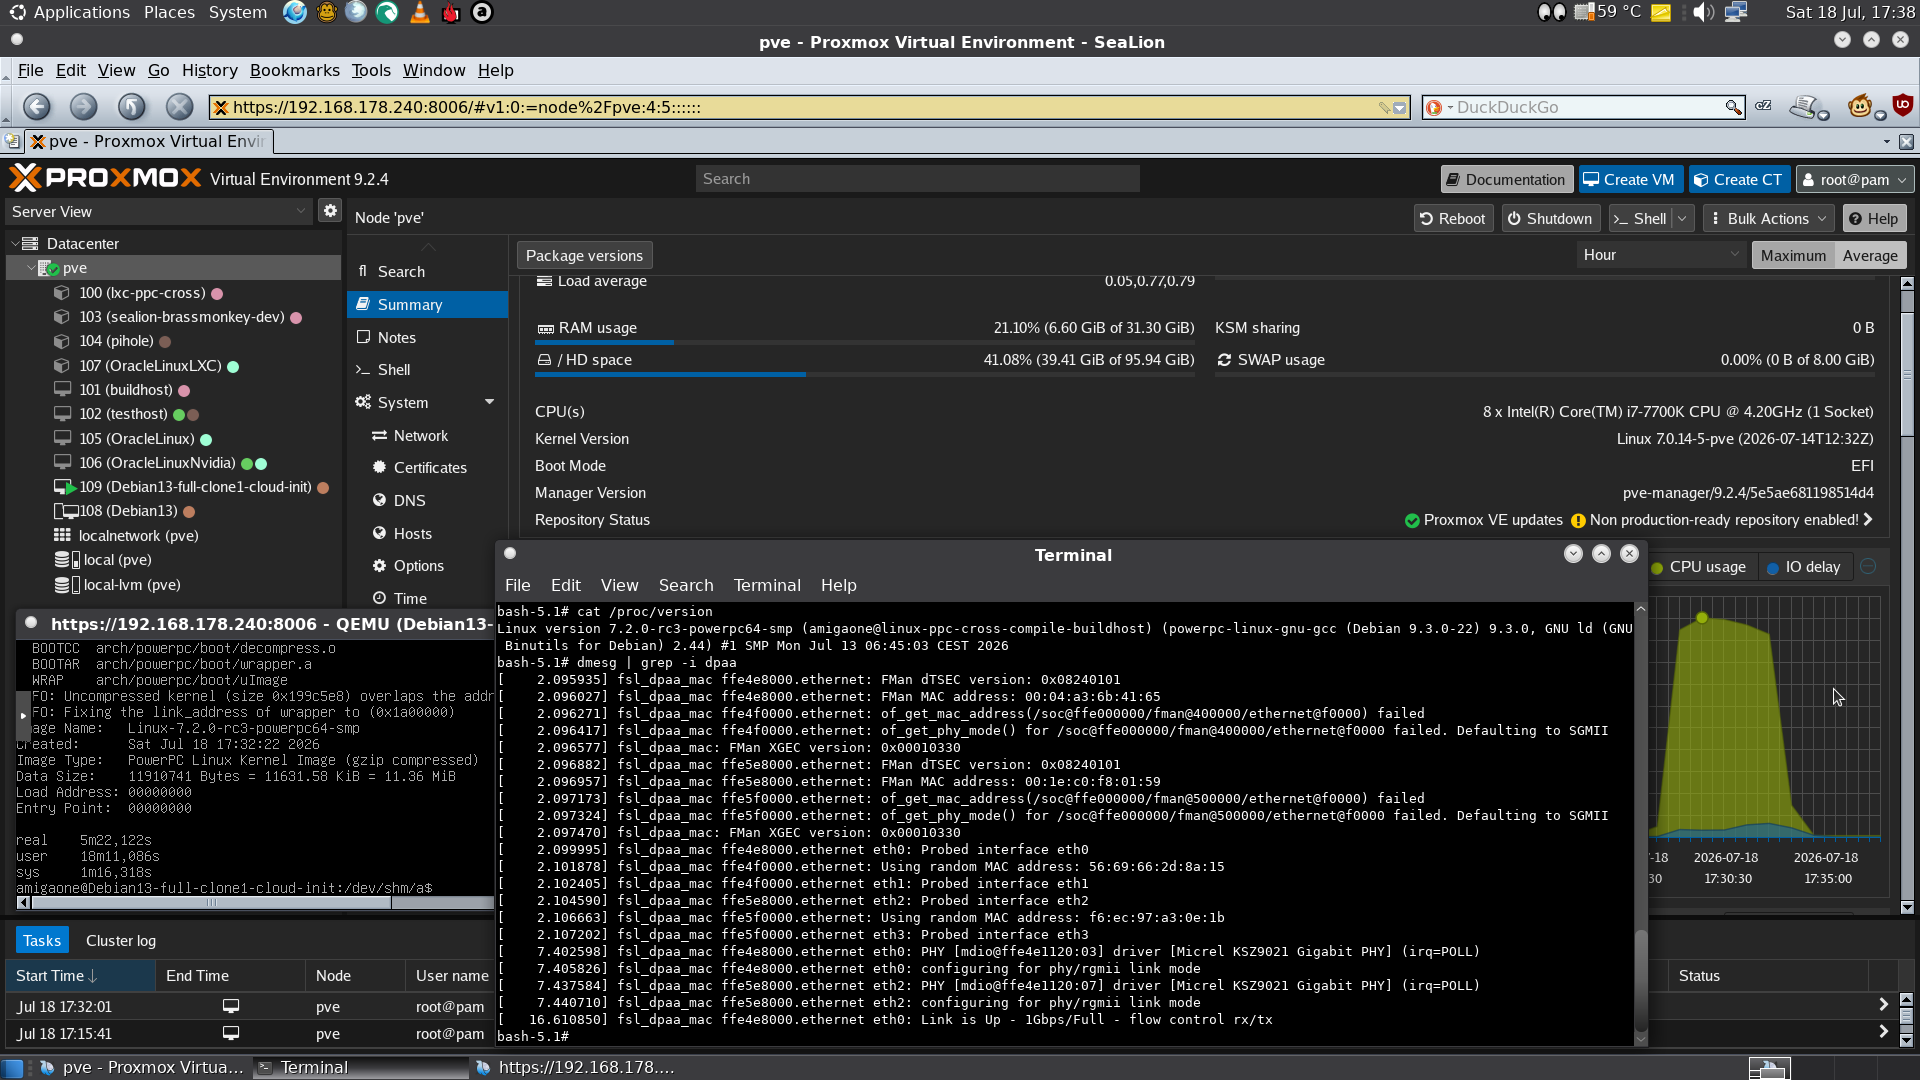
Task: Click the printer icon in browser toolbar
Action: [1806, 106]
